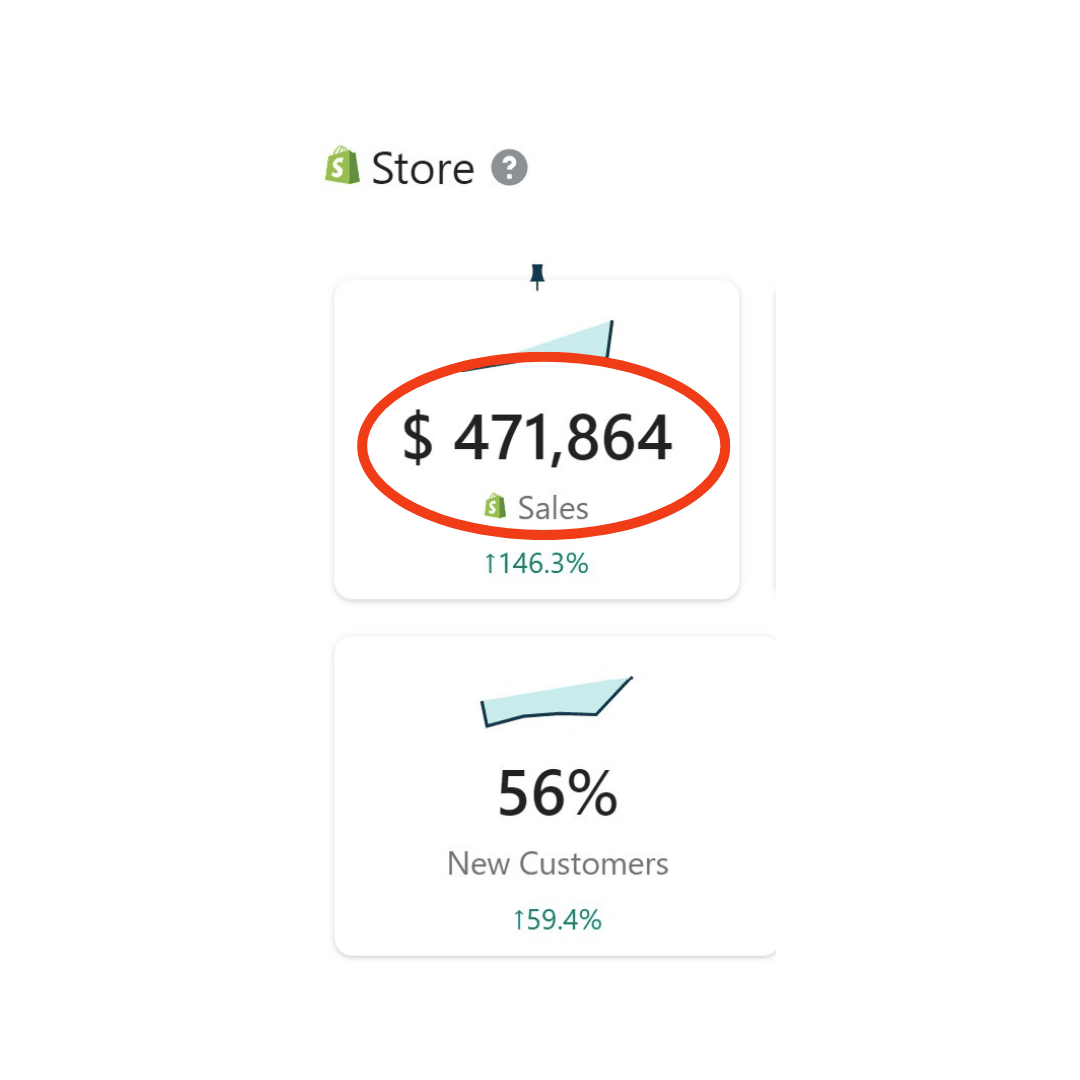Click the 59.4% new customers change percentage

pyautogui.click(x=565, y=920)
